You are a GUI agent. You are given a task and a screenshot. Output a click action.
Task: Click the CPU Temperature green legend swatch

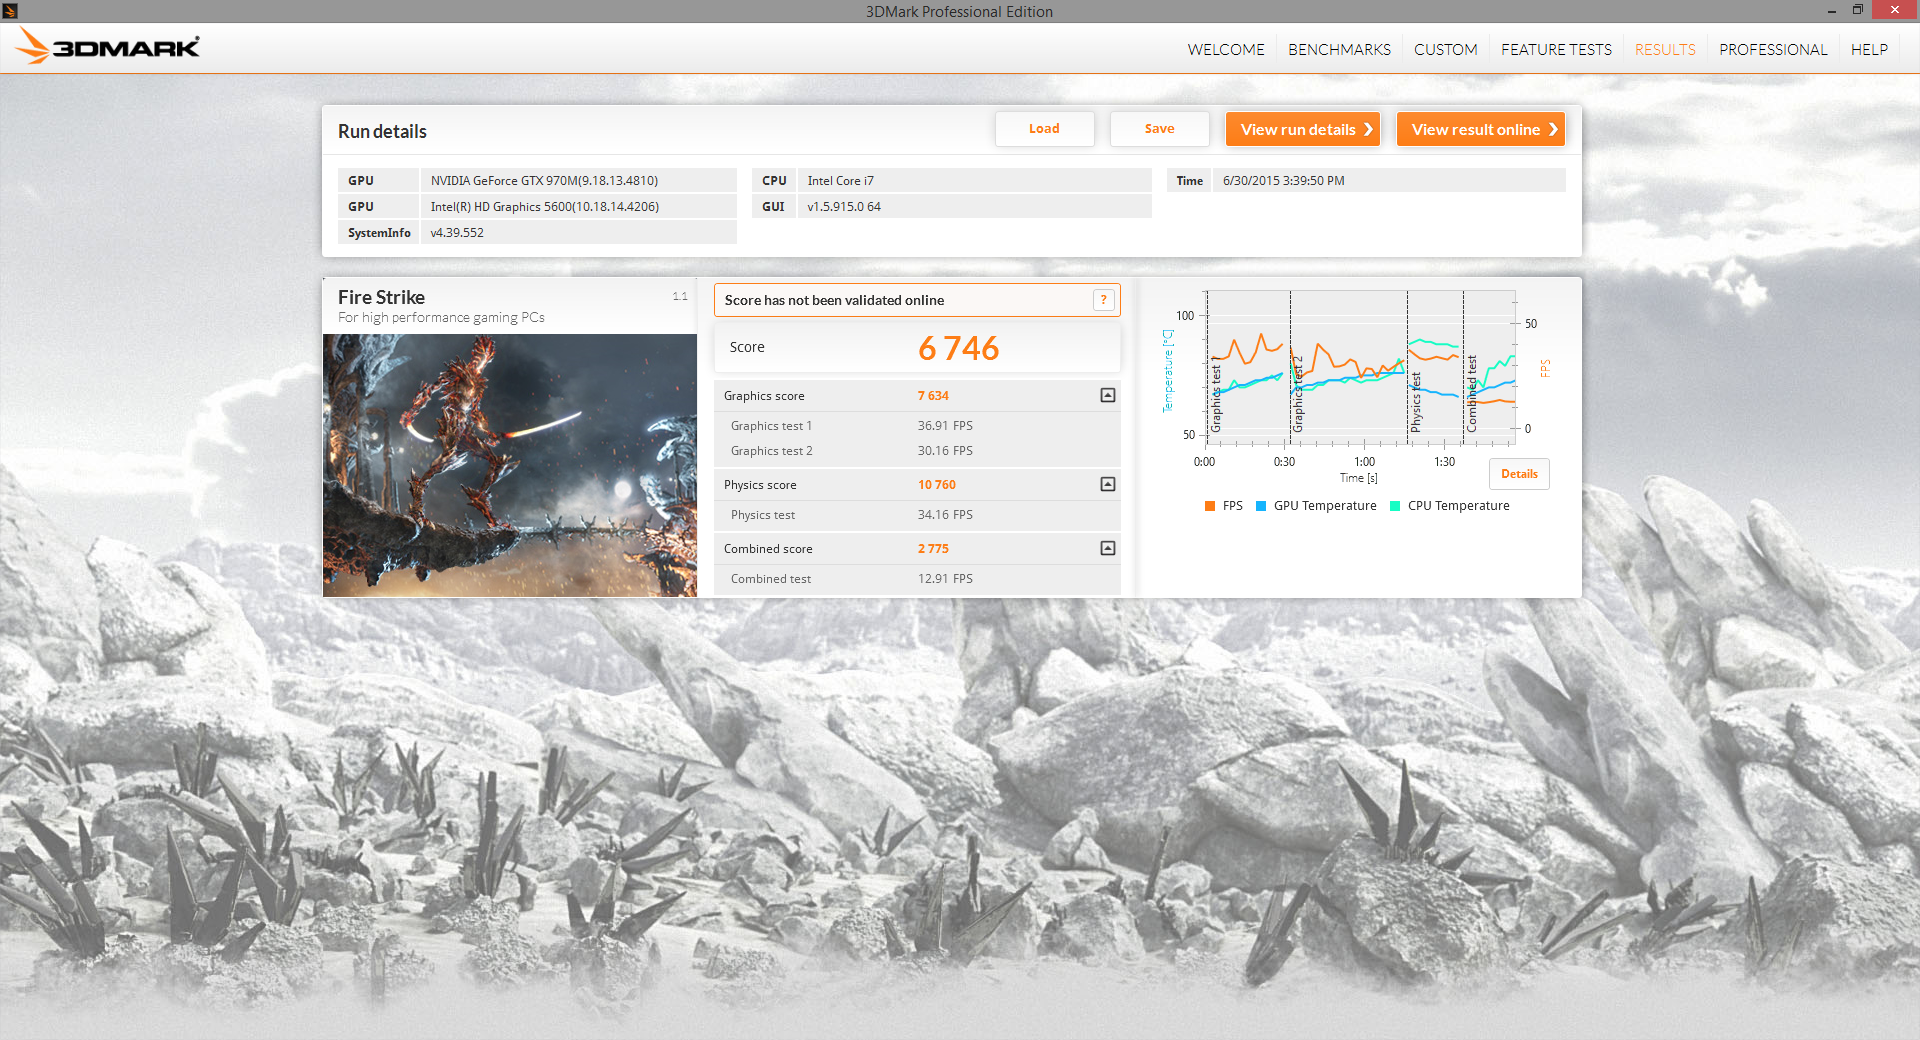pos(1395,506)
